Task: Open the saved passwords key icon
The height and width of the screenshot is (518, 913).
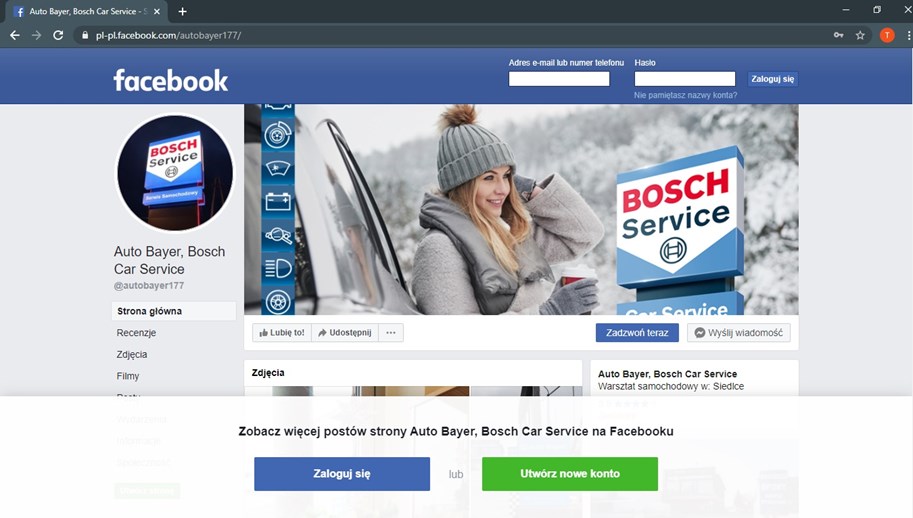Action: 838,35
